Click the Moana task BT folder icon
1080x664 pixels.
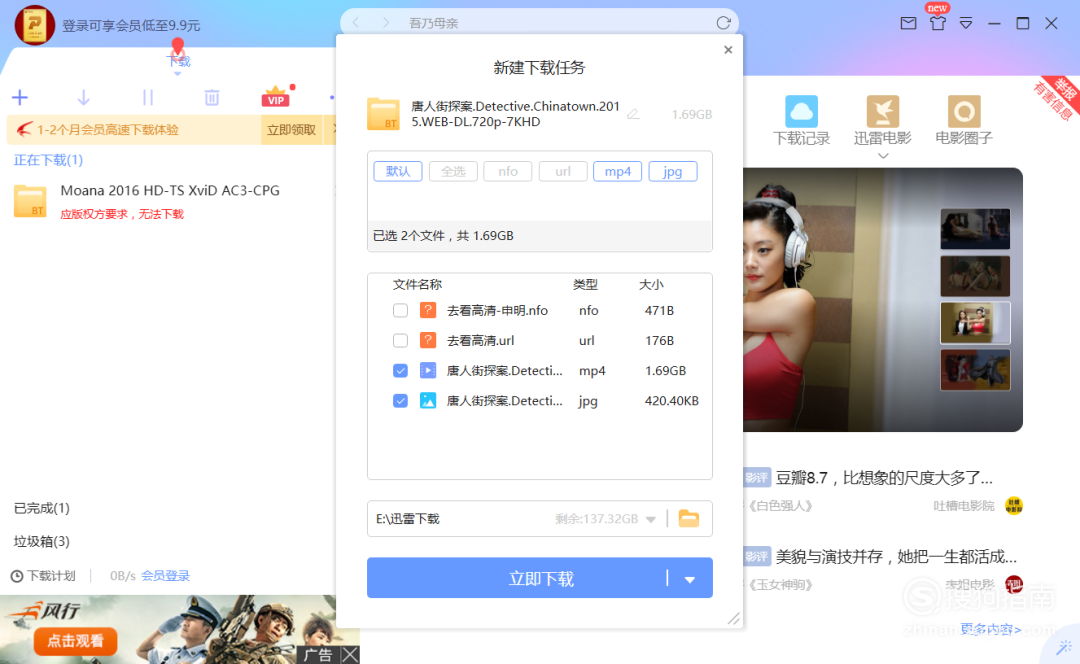30,201
